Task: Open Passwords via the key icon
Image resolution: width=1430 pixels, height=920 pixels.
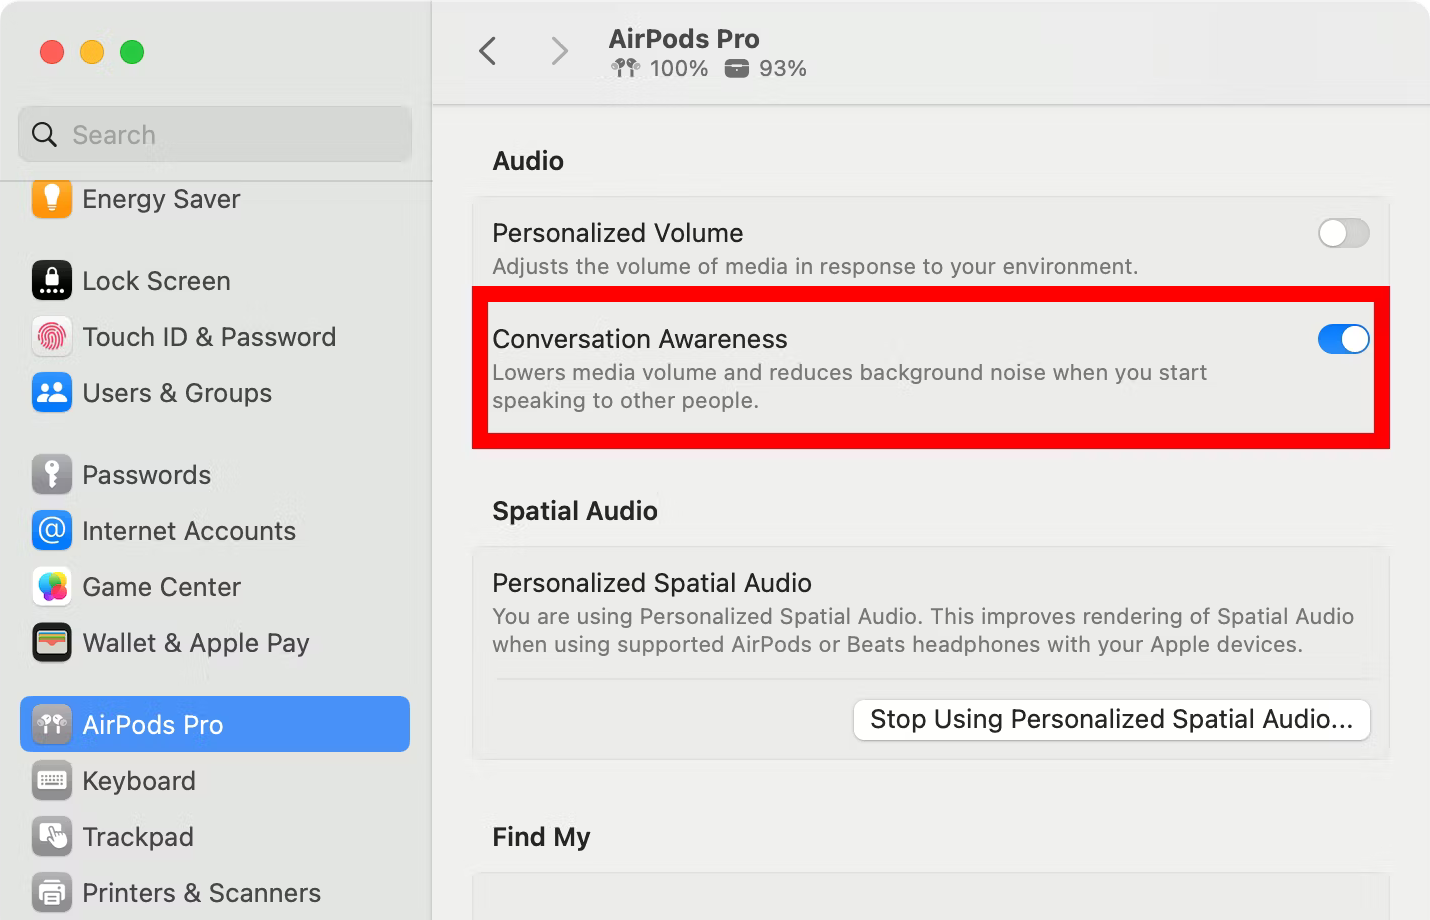Action: click(52, 474)
